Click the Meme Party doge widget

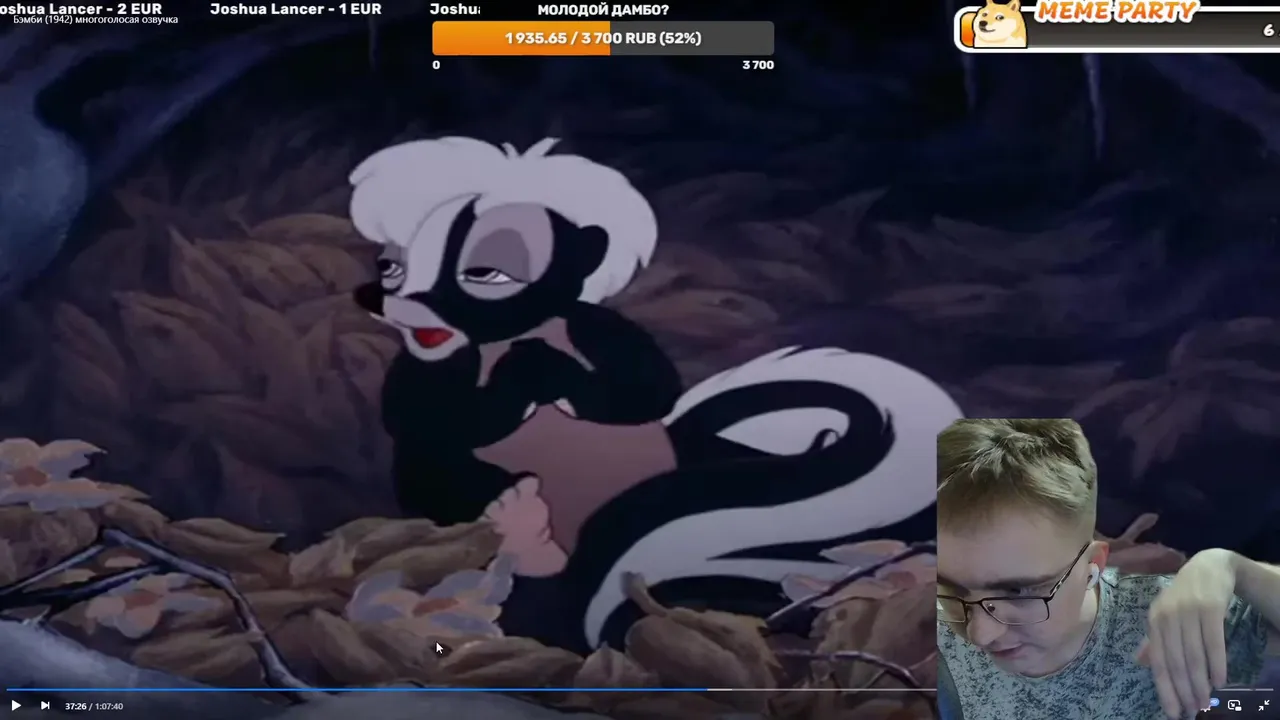pos(1117,25)
